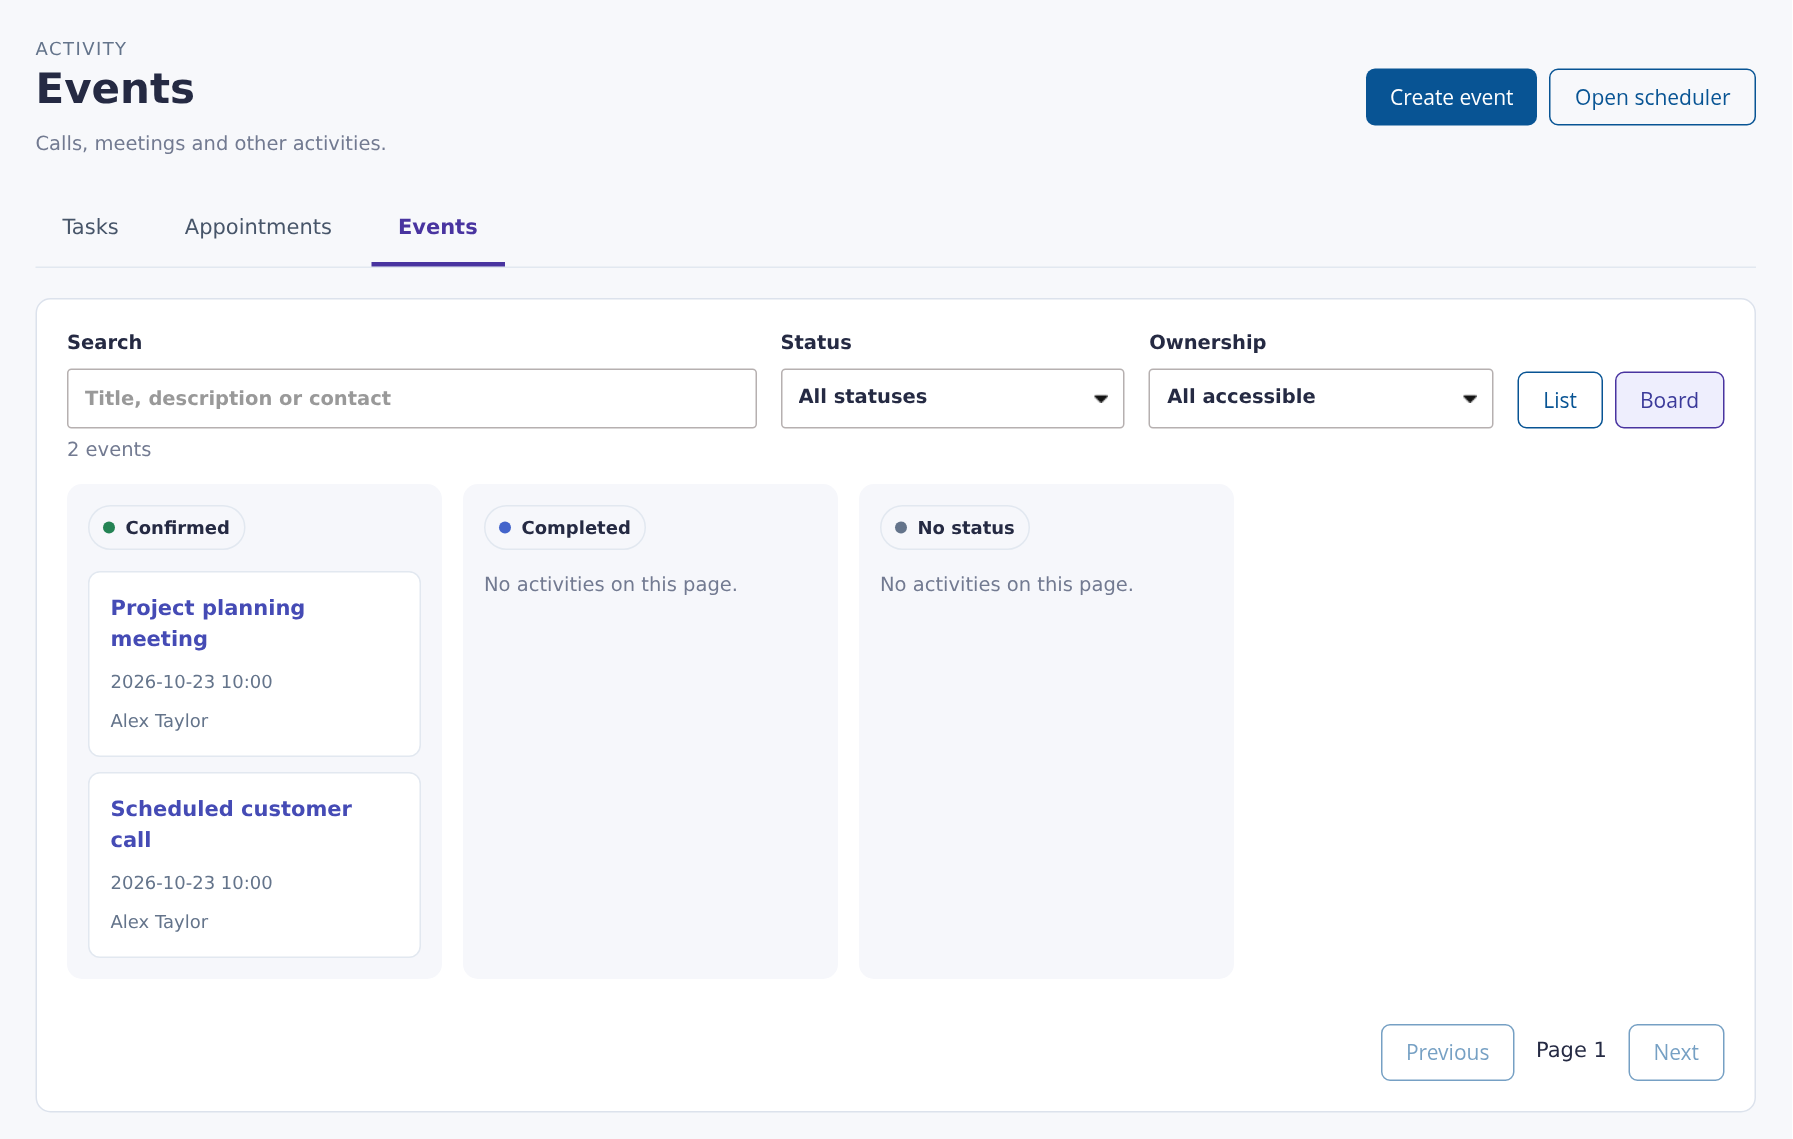This screenshot has width=1793, height=1139.
Task: Select the Events tab
Action: coord(438,227)
